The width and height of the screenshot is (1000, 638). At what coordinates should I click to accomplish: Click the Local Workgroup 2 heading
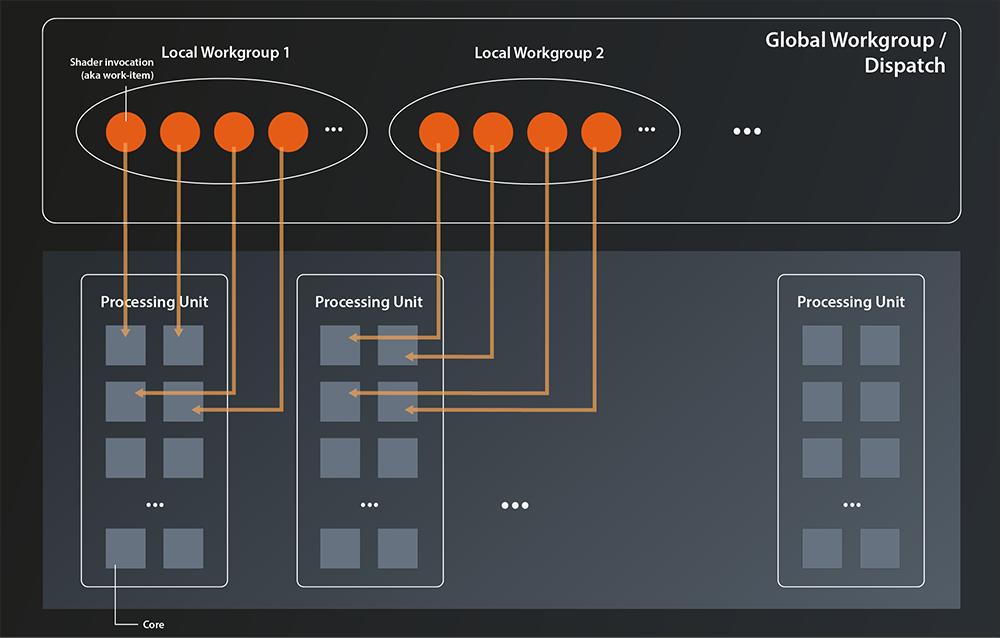[540, 52]
